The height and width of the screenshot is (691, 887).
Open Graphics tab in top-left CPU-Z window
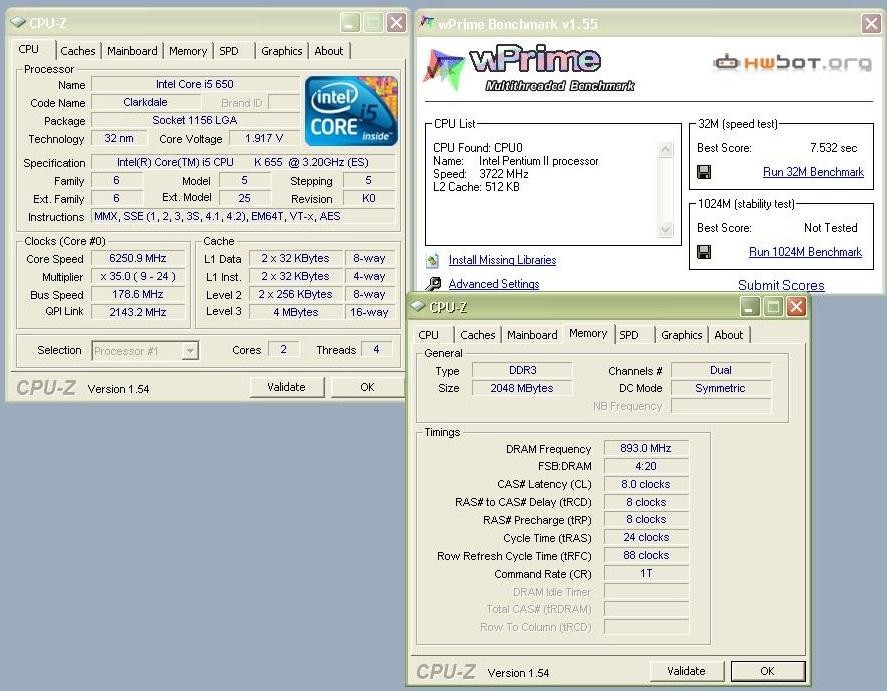281,51
